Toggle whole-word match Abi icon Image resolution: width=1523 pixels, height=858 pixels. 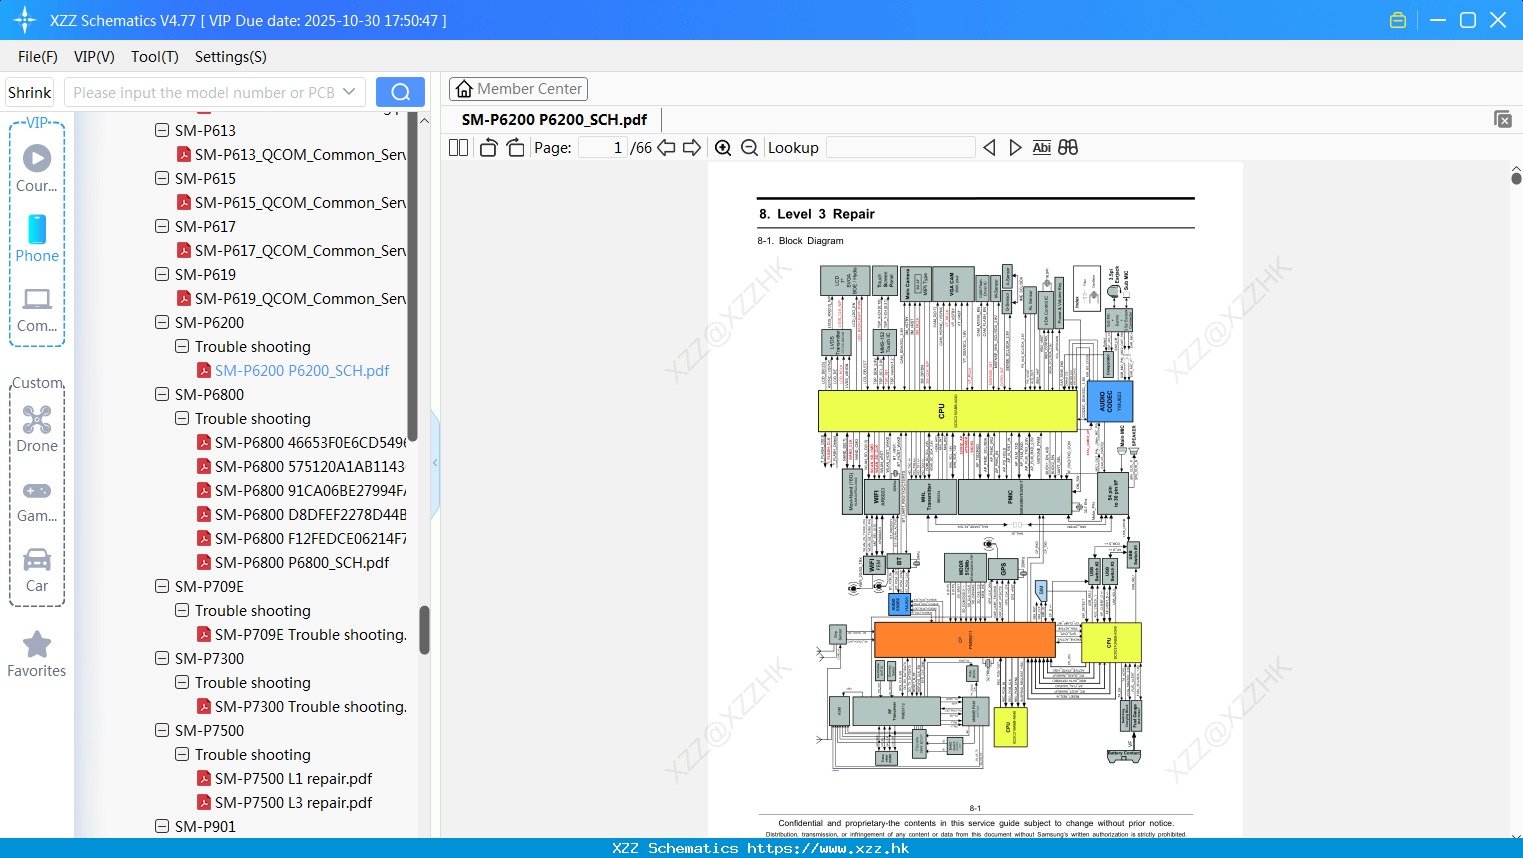pyautogui.click(x=1041, y=147)
